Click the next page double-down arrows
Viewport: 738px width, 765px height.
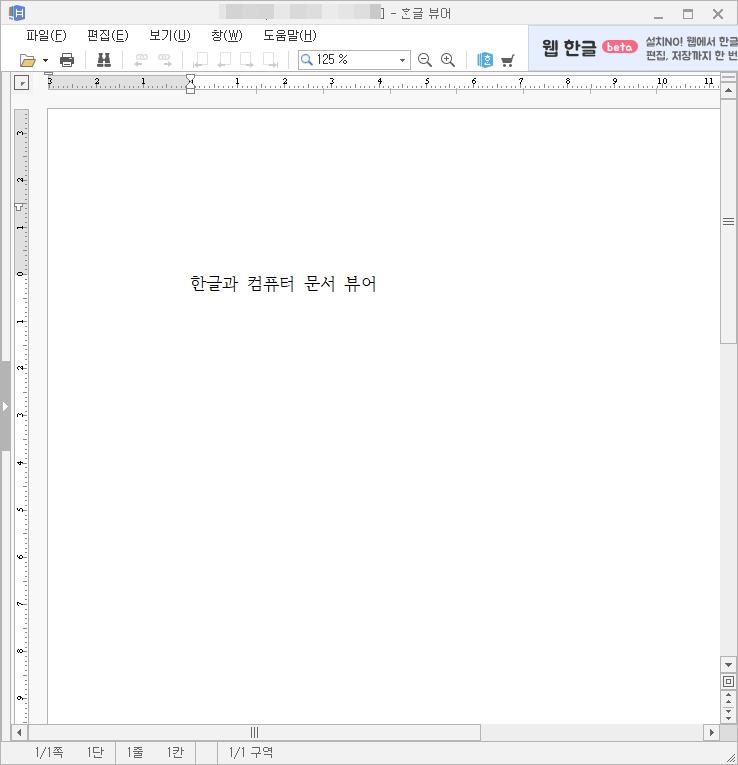pyautogui.click(x=728, y=714)
